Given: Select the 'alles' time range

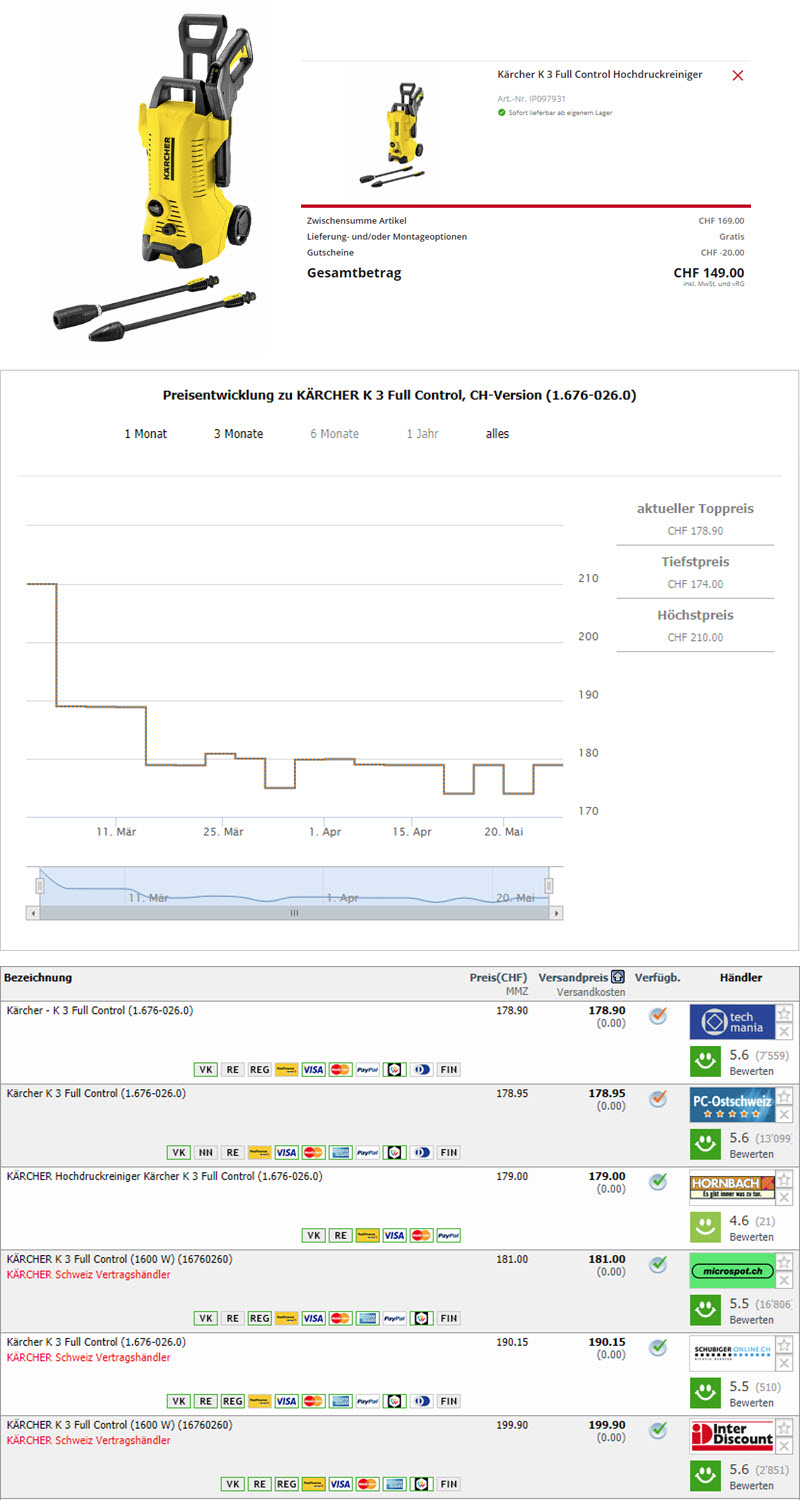Looking at the screenshot, I should (x=497, y=434).
